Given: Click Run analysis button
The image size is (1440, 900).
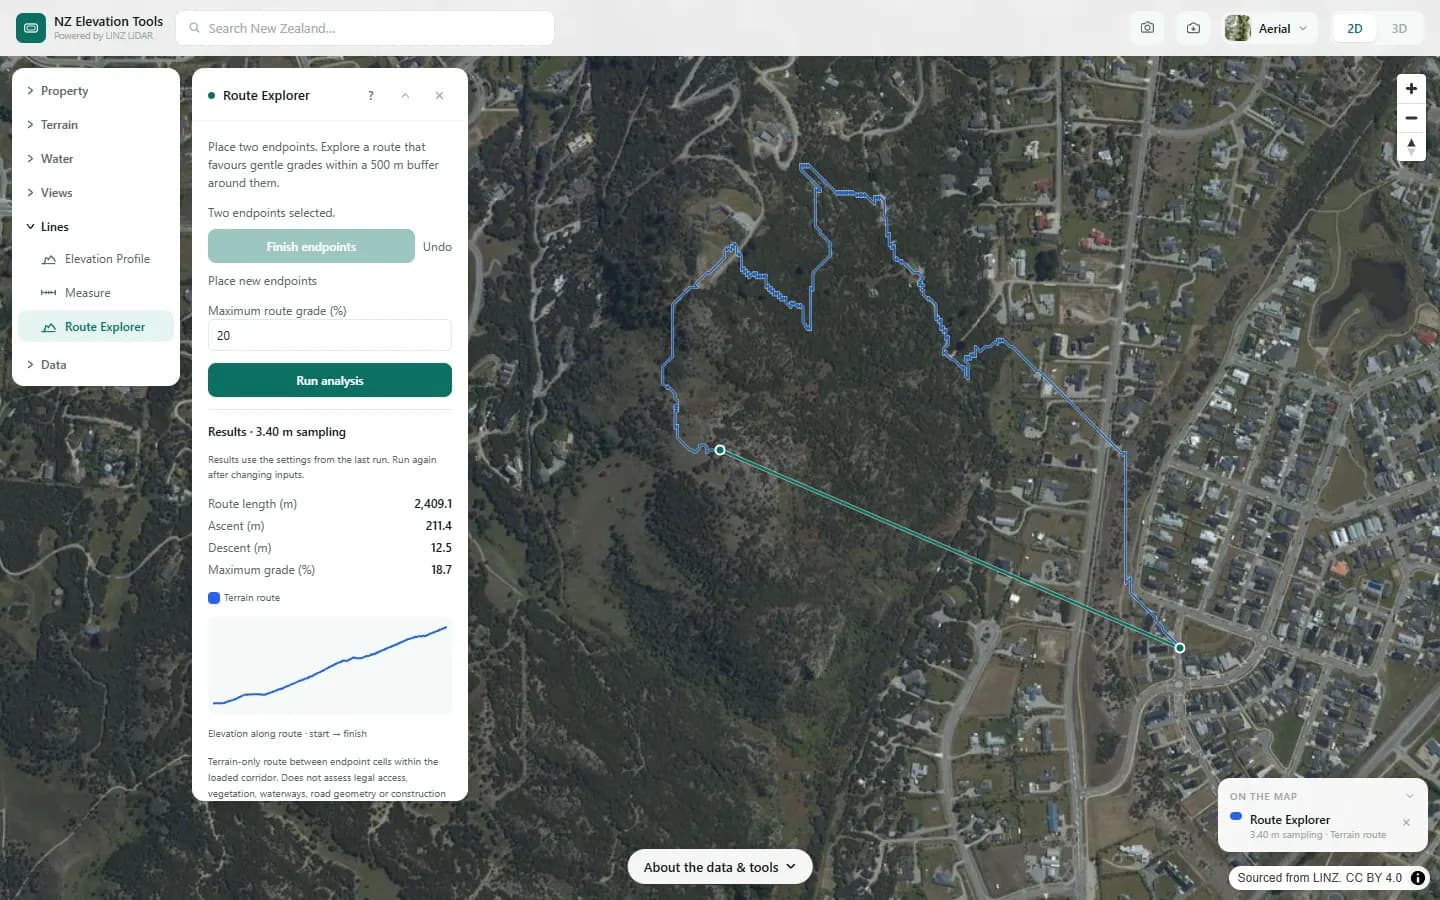Looking at the screenshot, I should 330,380.
